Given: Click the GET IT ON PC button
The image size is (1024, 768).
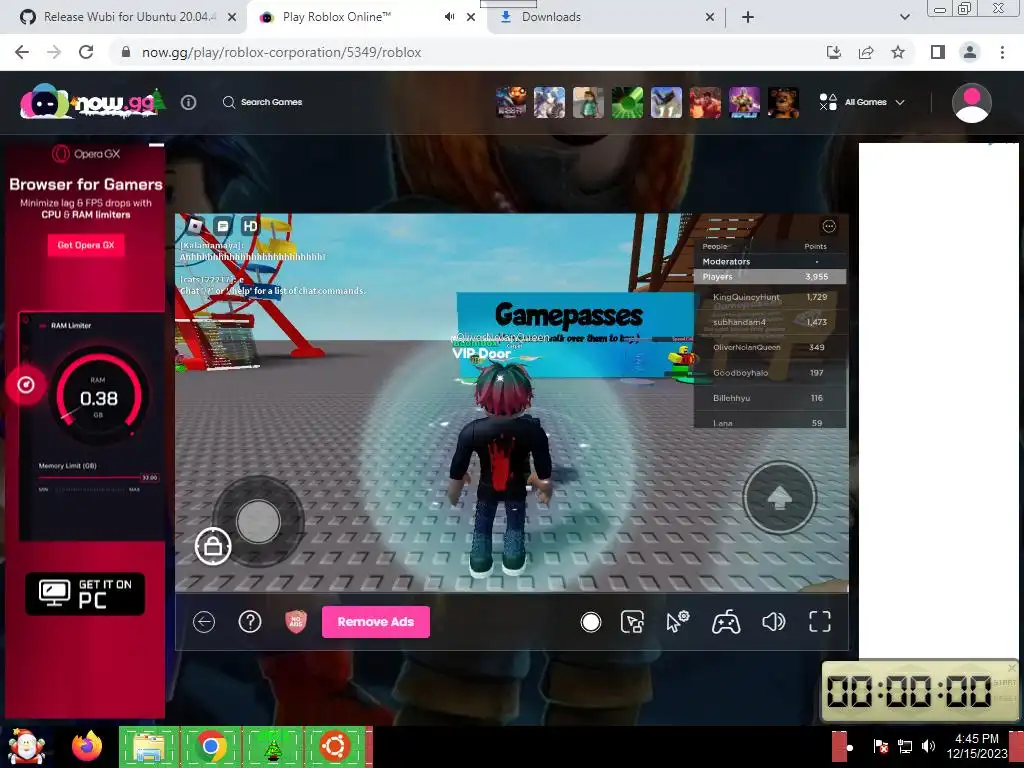Looking at the screenshot, I should (x=85, y=594).
